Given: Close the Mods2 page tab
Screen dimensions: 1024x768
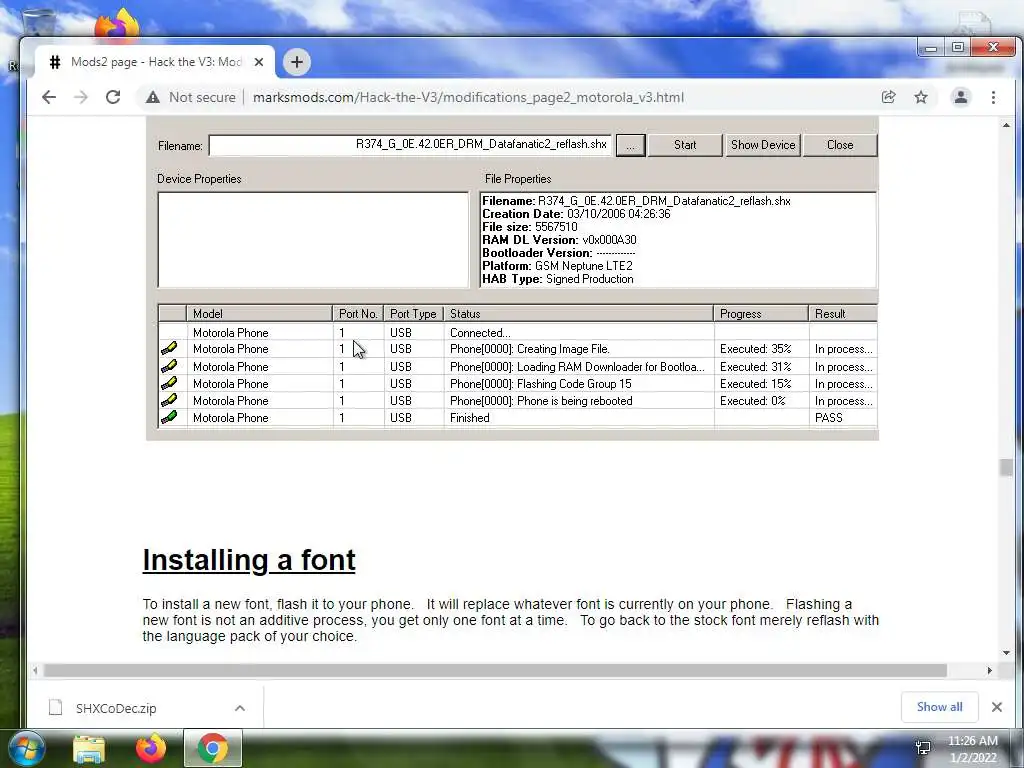Looking at the screenshot, I should [259, 62].
